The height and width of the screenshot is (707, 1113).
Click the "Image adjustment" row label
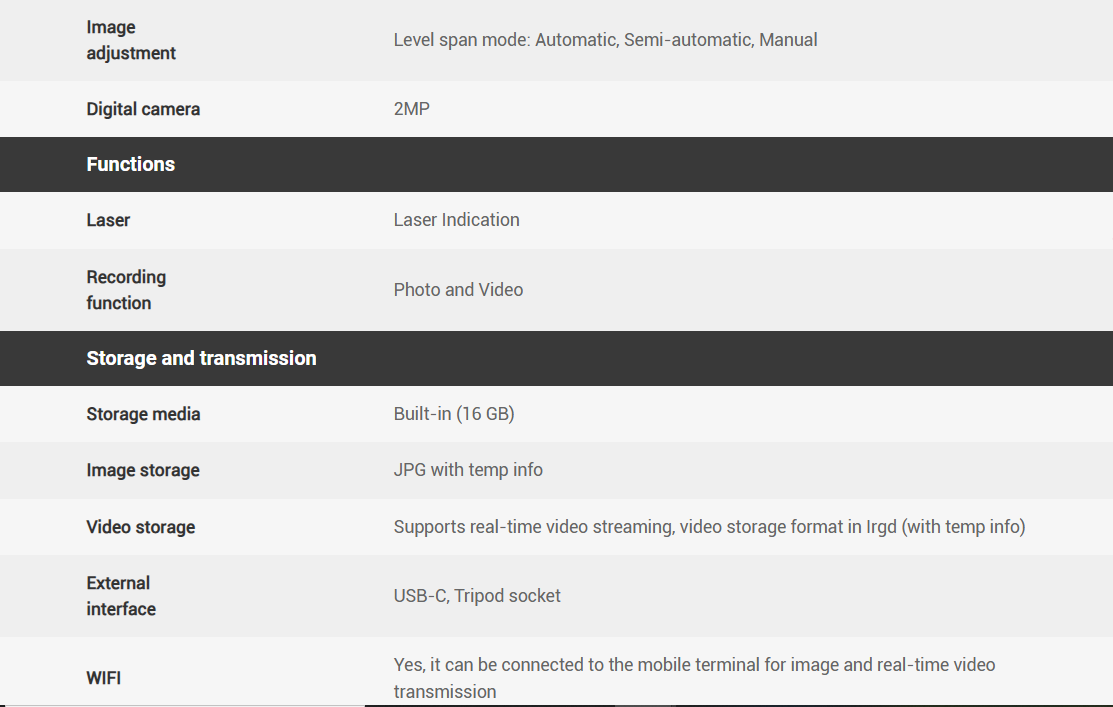[x=131, y=40]
